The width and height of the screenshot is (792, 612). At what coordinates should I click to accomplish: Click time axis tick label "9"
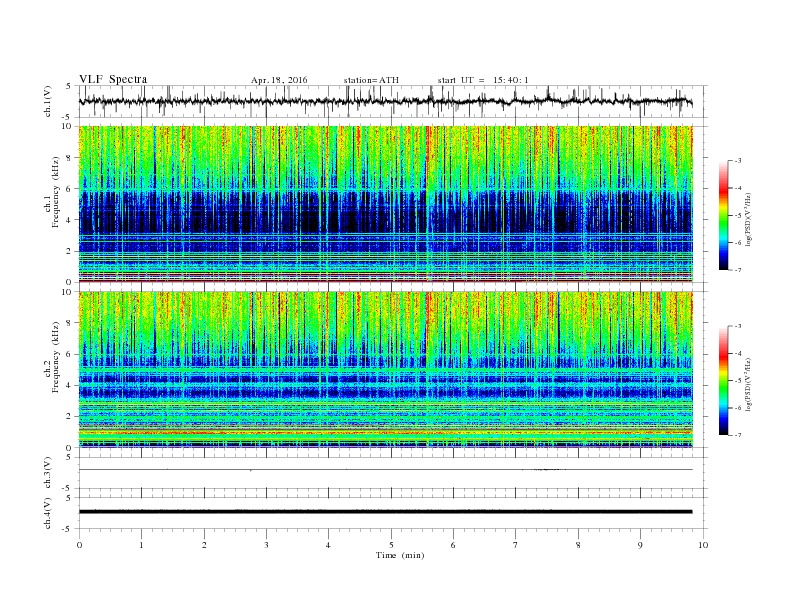(640, 545)
